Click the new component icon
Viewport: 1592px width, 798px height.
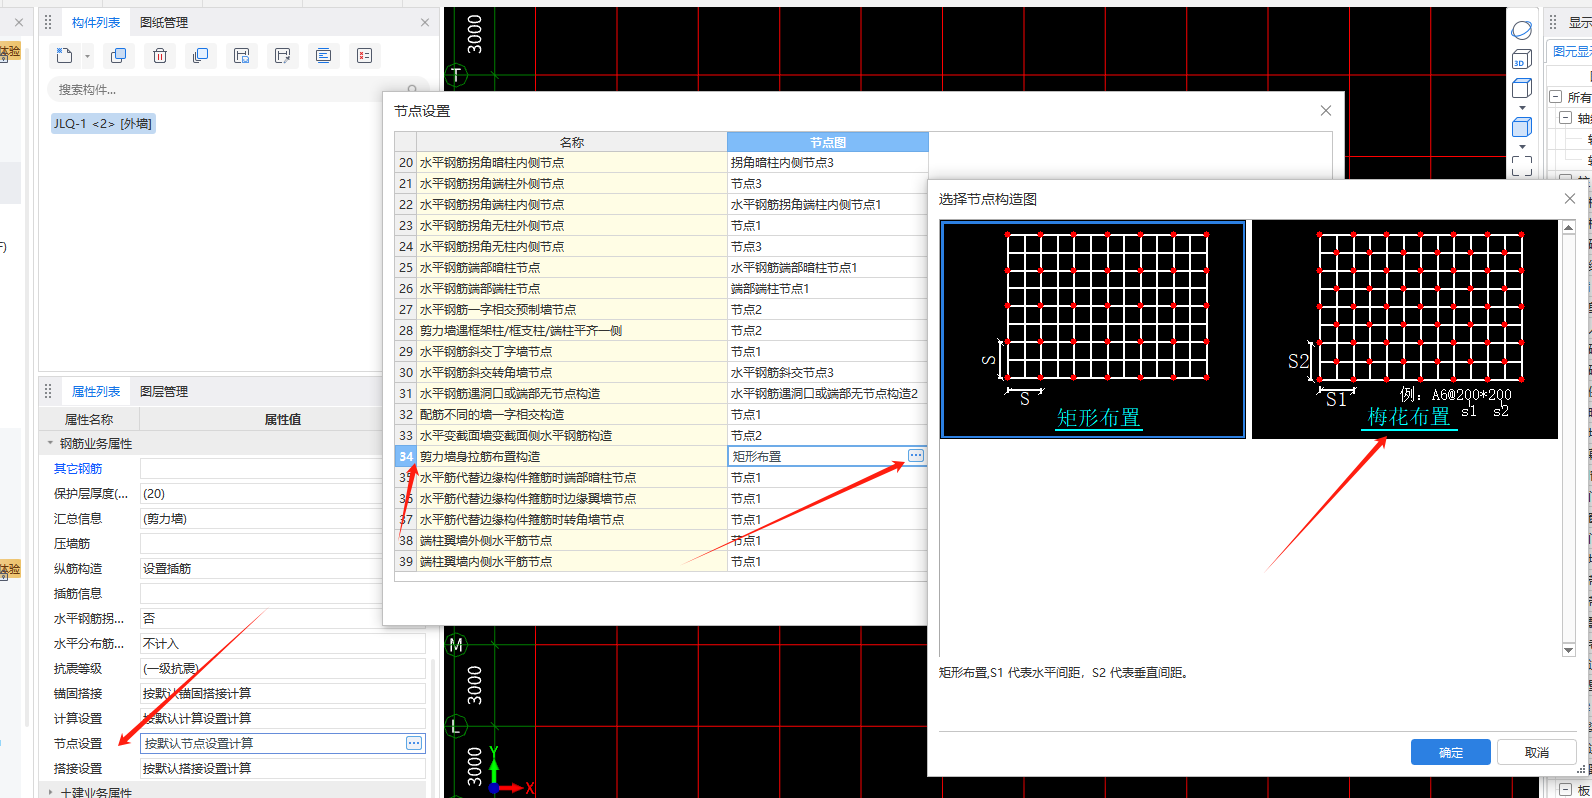65,56
